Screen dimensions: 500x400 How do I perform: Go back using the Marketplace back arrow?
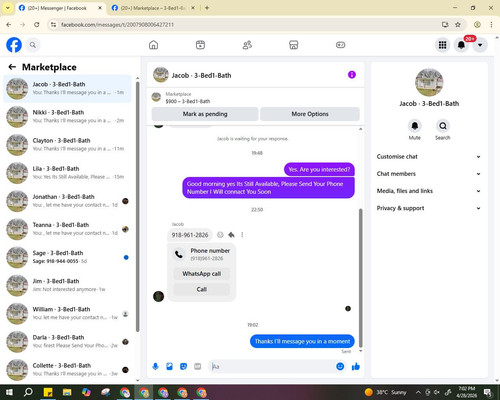pyautogui.click(x=12, y=67)
